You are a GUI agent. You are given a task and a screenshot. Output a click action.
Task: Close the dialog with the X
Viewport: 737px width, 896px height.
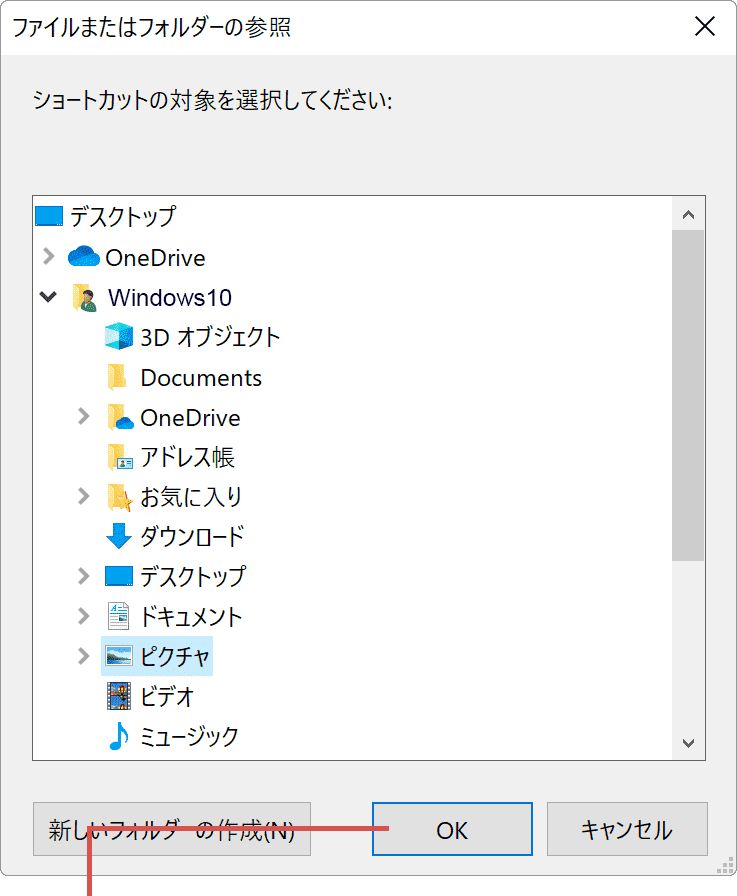point(705,27)
